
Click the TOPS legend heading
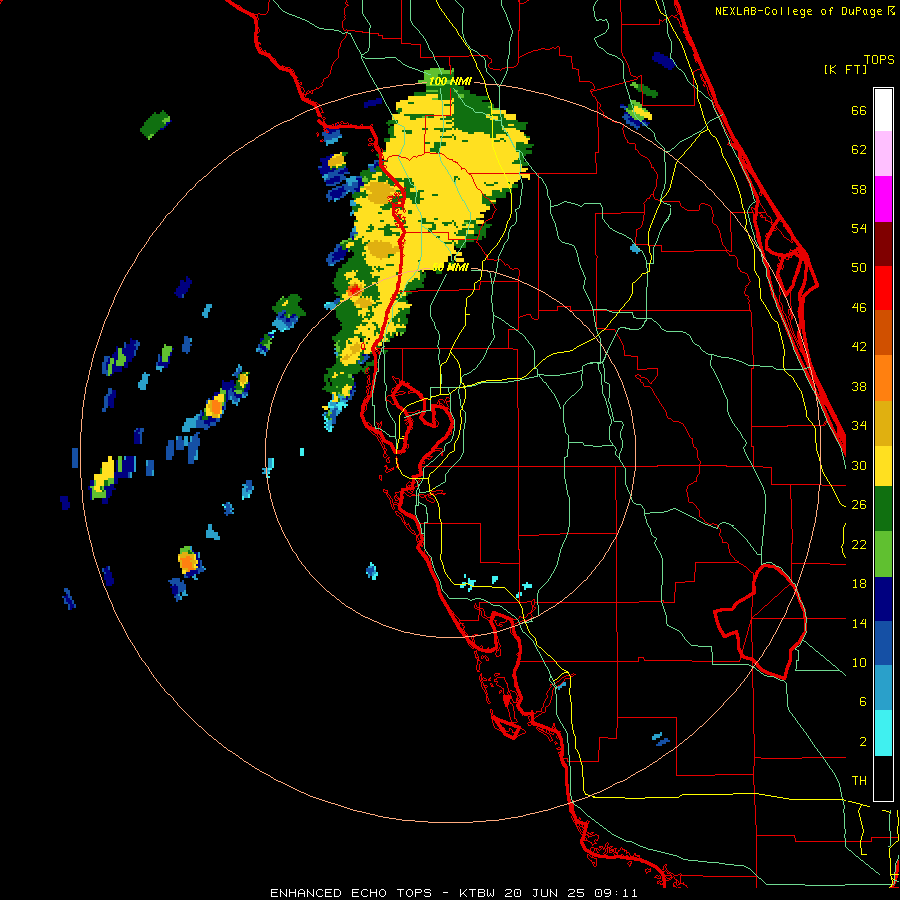[x=879, y=59]
